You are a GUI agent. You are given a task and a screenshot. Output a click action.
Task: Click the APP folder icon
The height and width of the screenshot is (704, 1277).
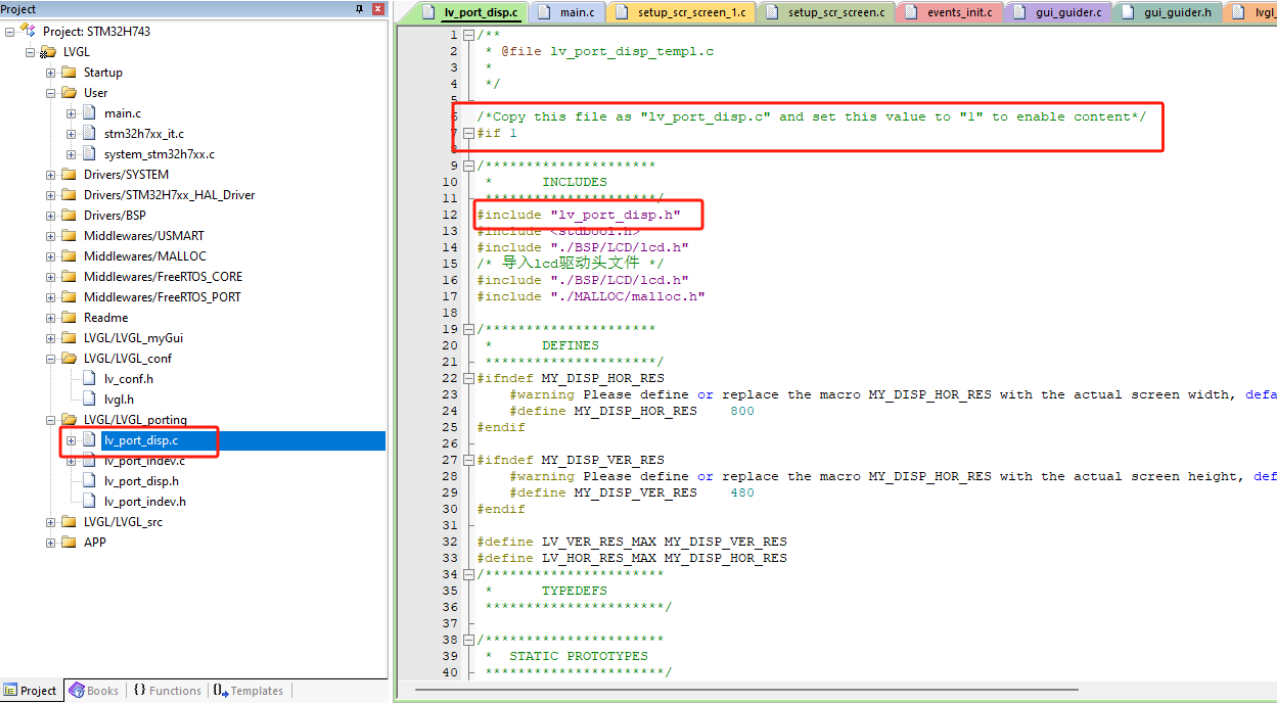[68, 542]
